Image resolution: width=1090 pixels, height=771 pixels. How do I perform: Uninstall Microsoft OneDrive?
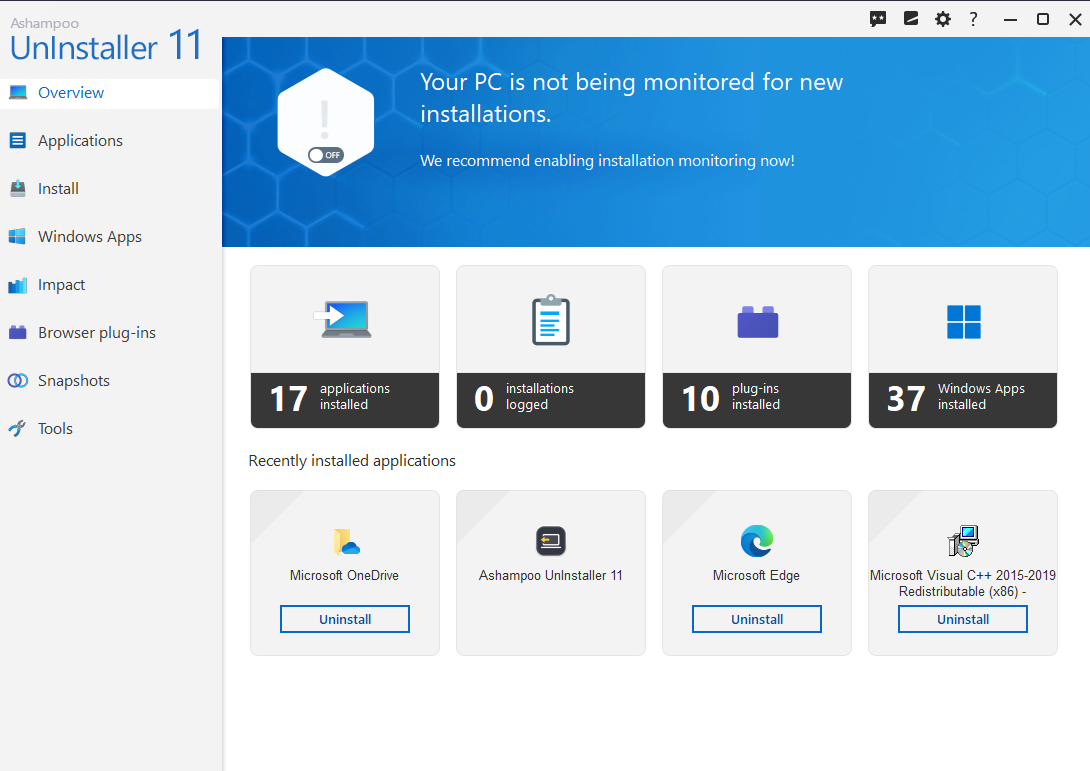pos(344,618)
